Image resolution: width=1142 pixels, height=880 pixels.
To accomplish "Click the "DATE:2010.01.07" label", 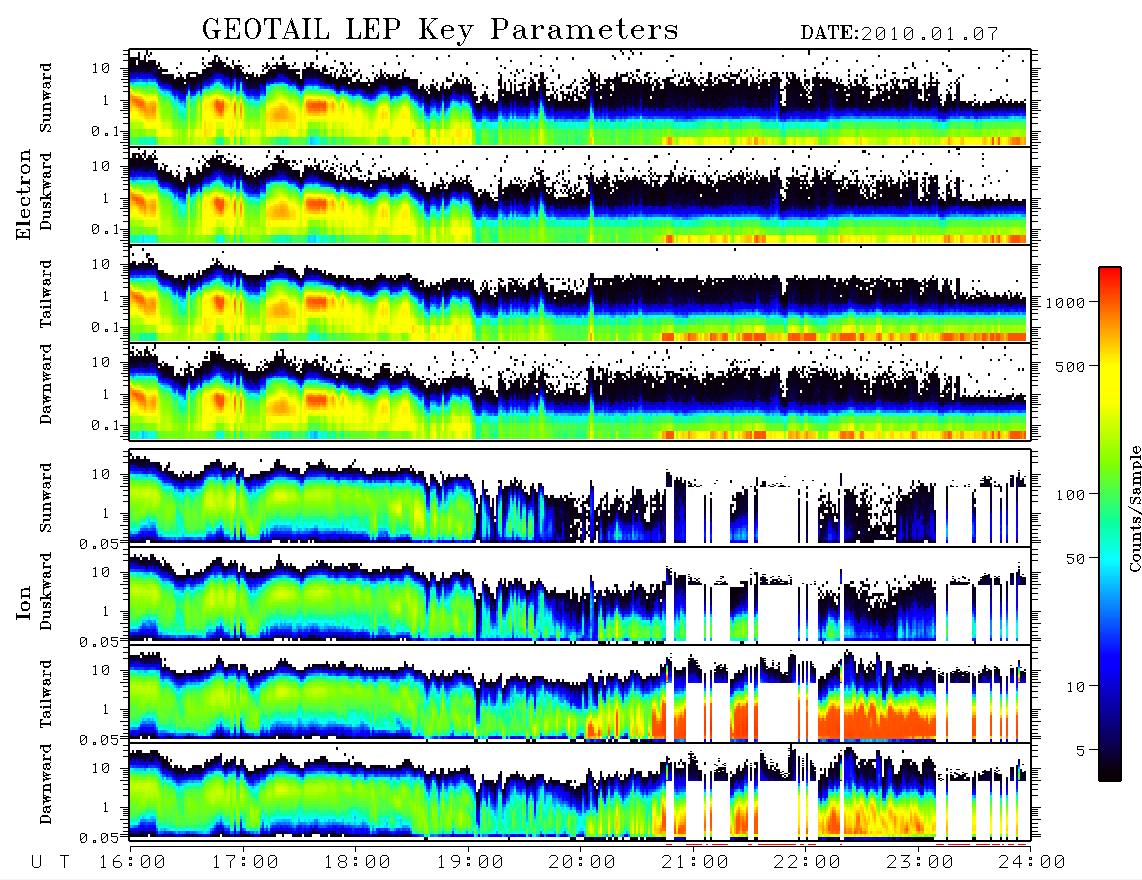I will point(899,34).
